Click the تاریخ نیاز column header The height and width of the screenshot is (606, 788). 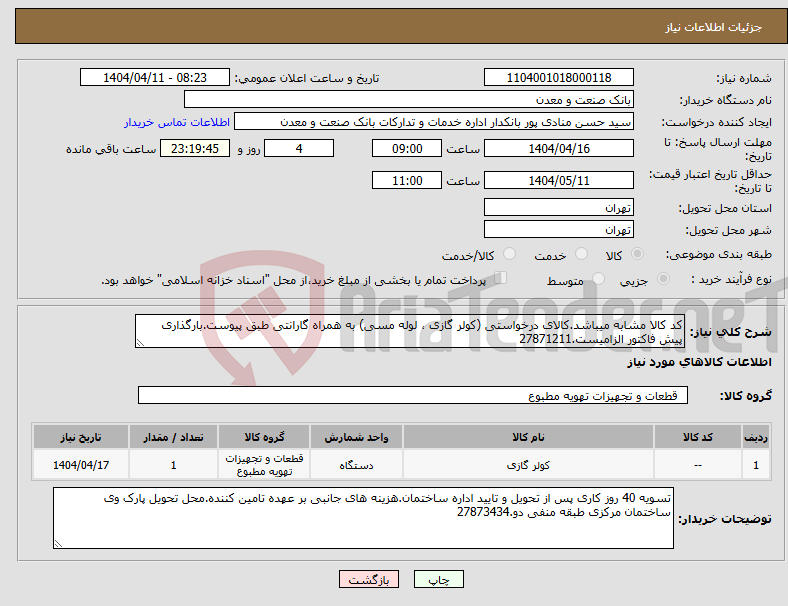(81, 437)
